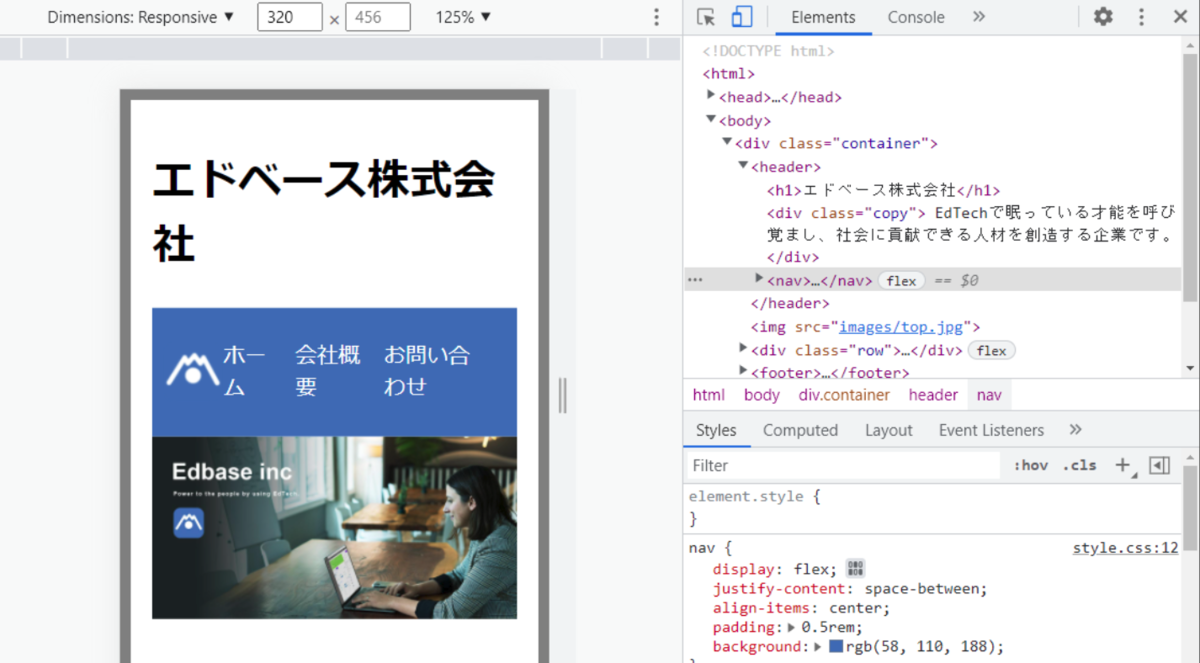Show more DevTools panels chevron
Viewport: 1200px width, 663px height.
click(x=979, y=17)
